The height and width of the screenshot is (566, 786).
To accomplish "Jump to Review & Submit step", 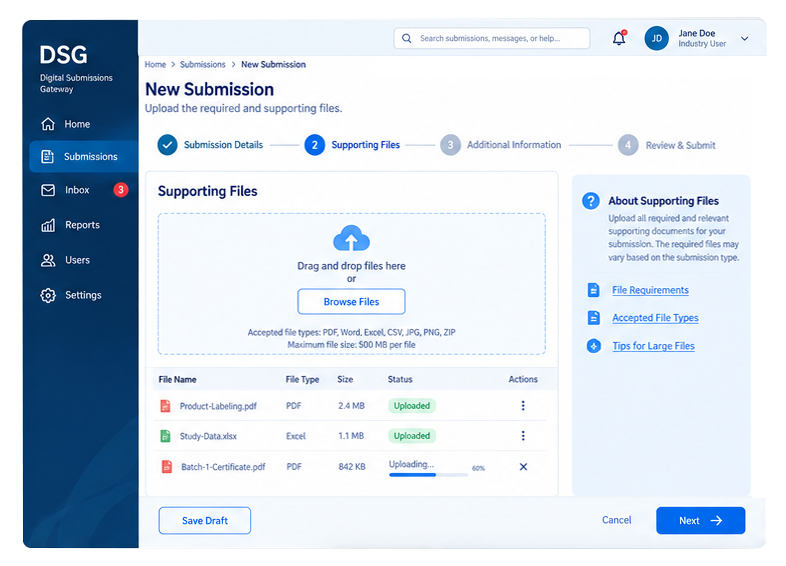I will [x=680, y=145].
